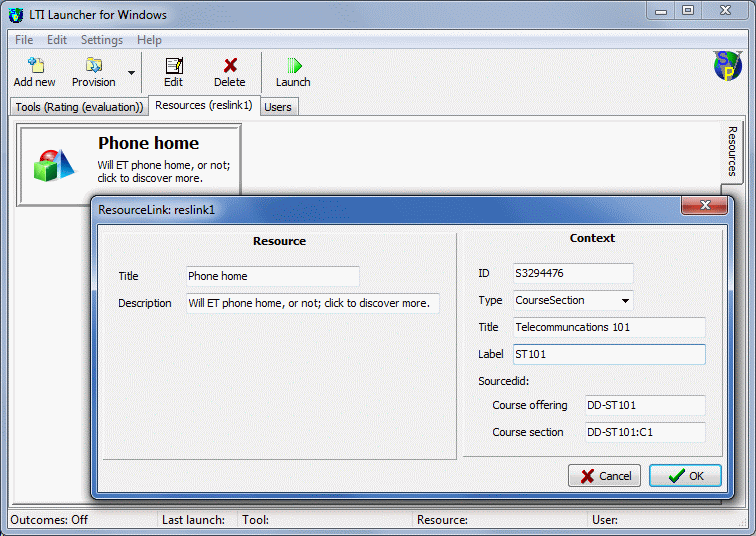Open the Edit menu
This screenshot has height=536, width=756.
coord(56,40)
